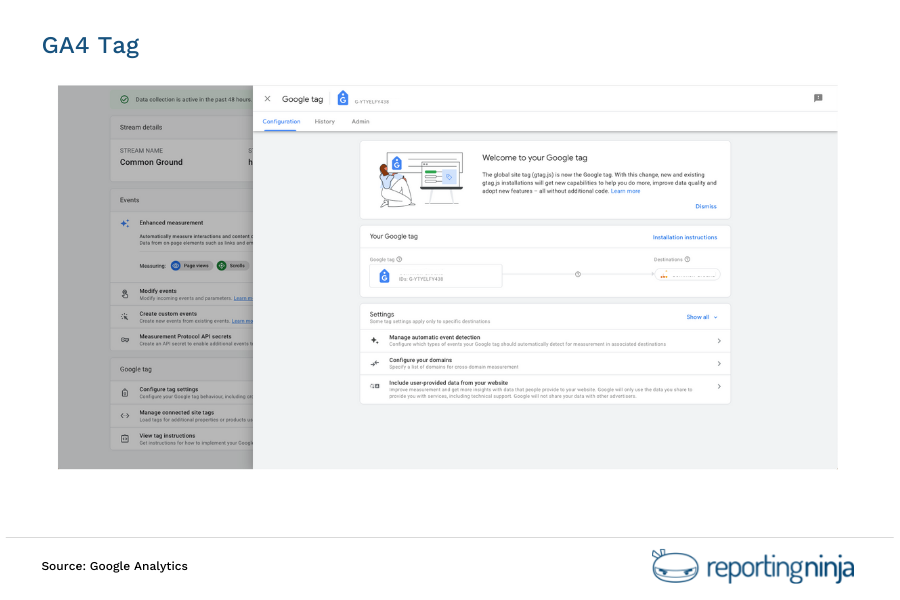Click the Manage connected site tags code icon

(125, 415)
